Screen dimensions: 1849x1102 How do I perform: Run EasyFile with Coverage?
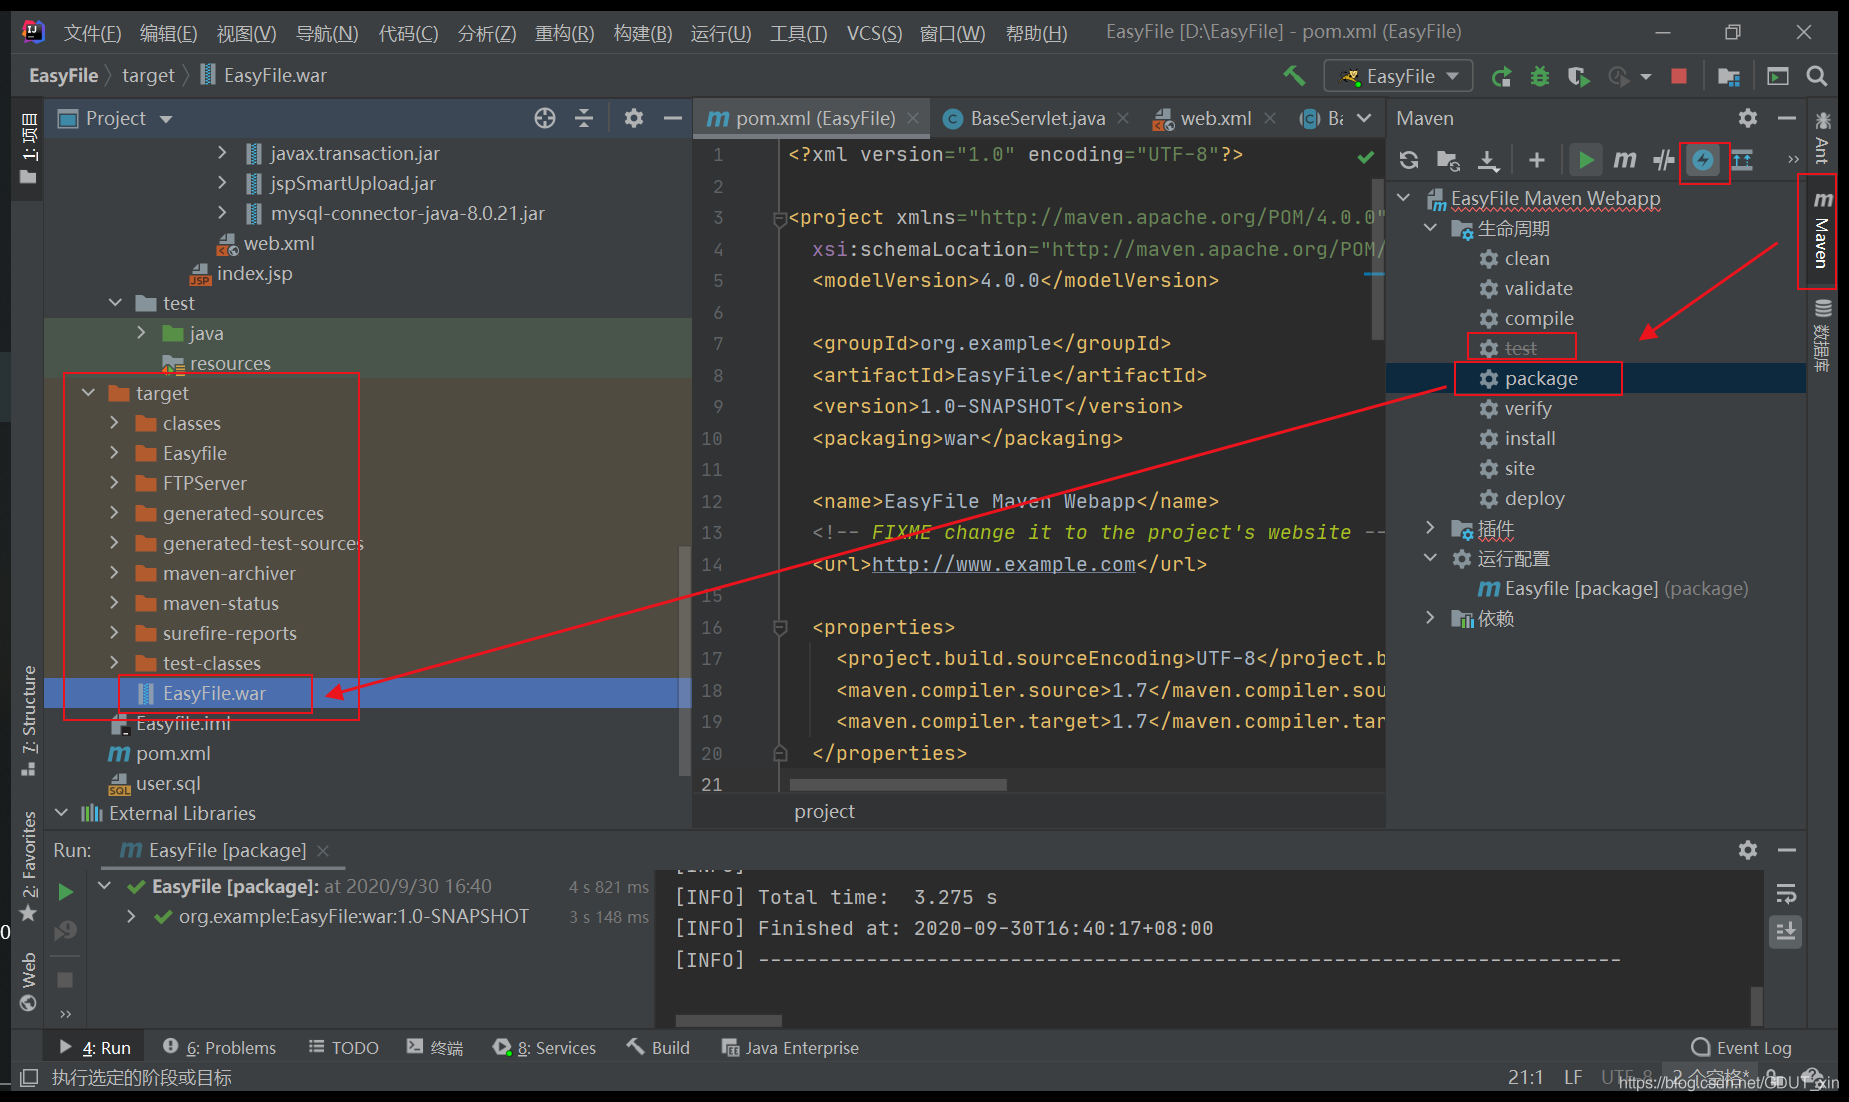point(1579,77)
